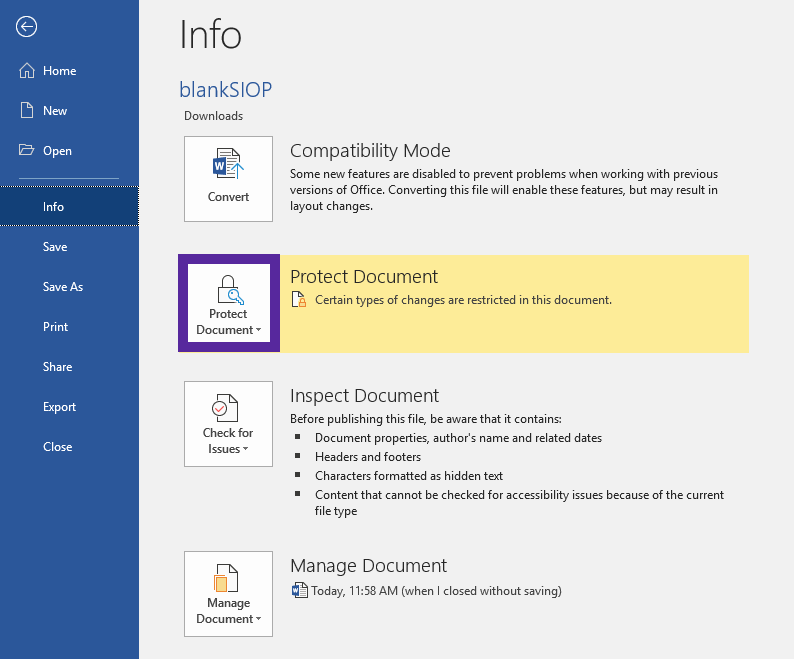Image resolution: width=794 pixels, height=659 pixels.
Task: Click 'Before publishing this file' text
Action: [x=426, y=419]
